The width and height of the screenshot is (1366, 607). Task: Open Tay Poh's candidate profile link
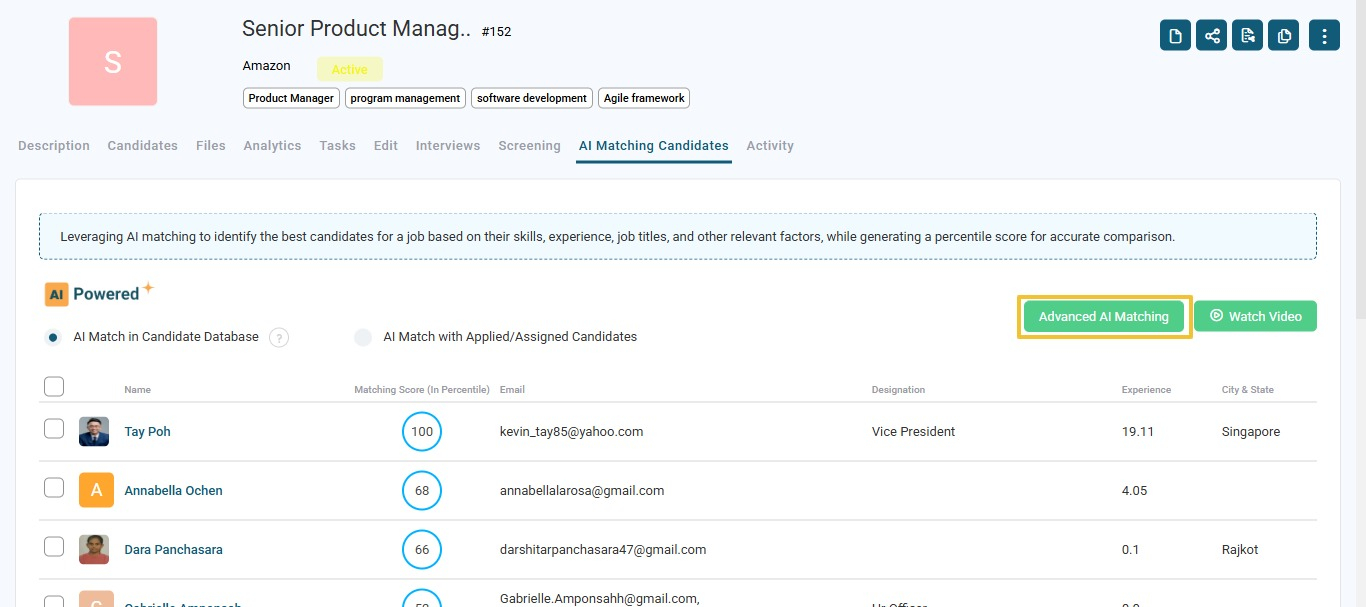click(x=147, y=432)
